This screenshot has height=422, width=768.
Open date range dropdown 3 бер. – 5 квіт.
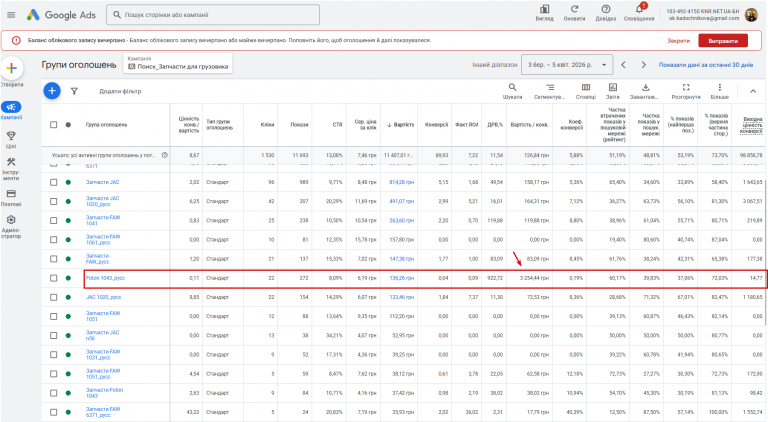[x=566, y=64]
